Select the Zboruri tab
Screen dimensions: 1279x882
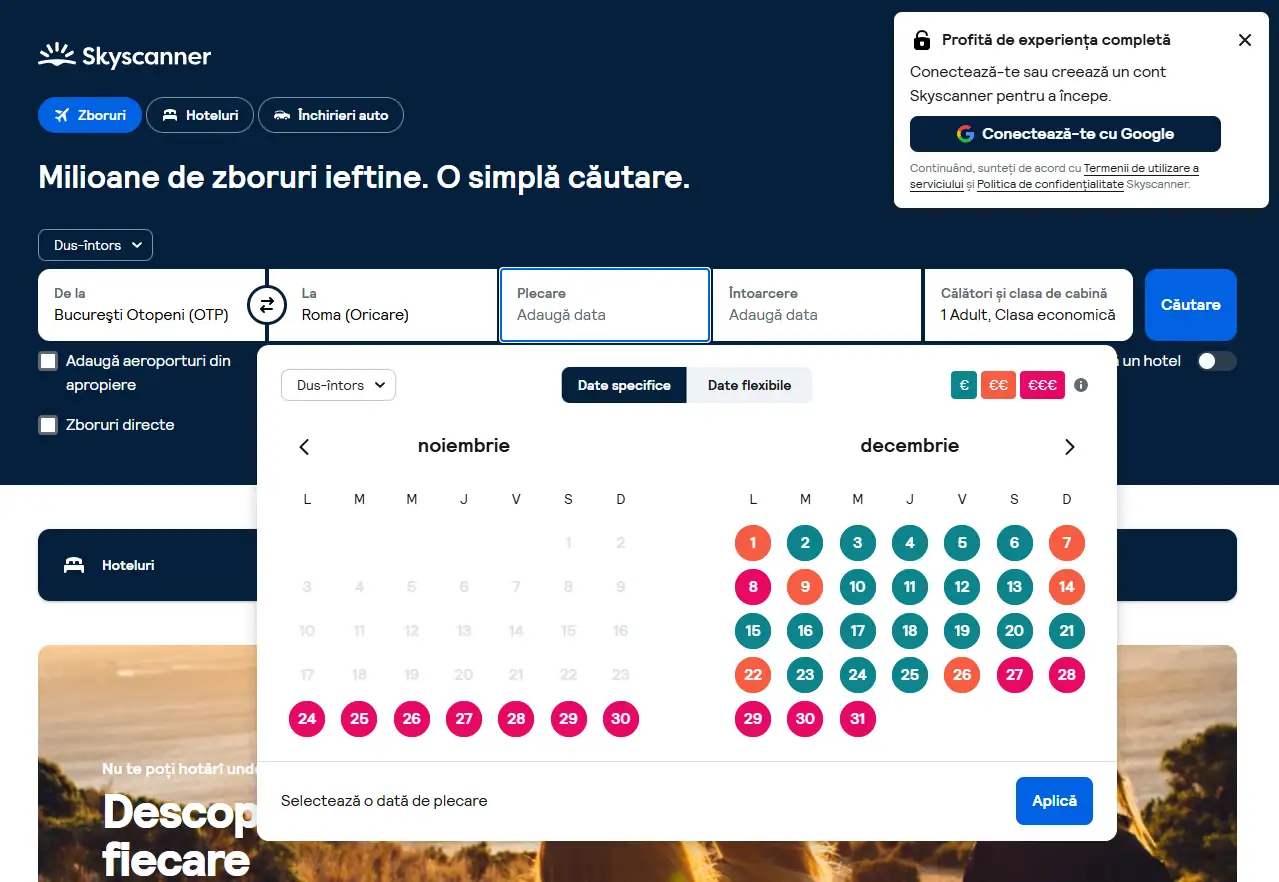[90, 115]
